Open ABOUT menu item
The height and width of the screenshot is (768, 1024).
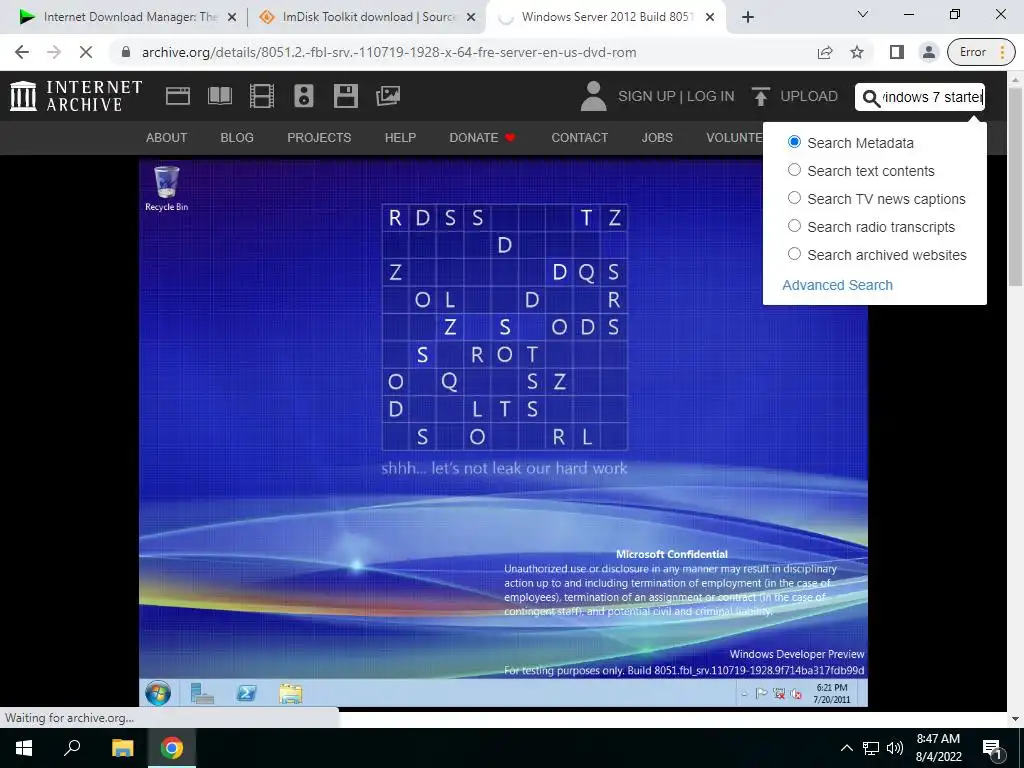coord(167,138)
